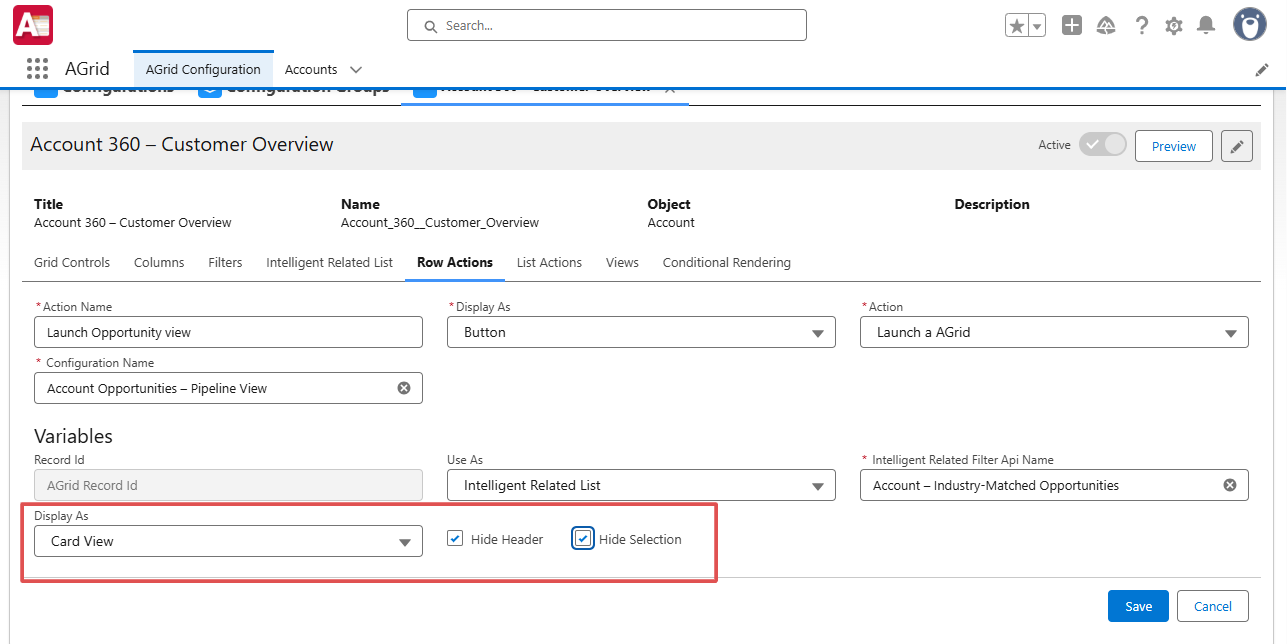1287x644 pixels.
Task: Edit the Action Name input field
Action: pyautogui.click(x=228, y=332)
